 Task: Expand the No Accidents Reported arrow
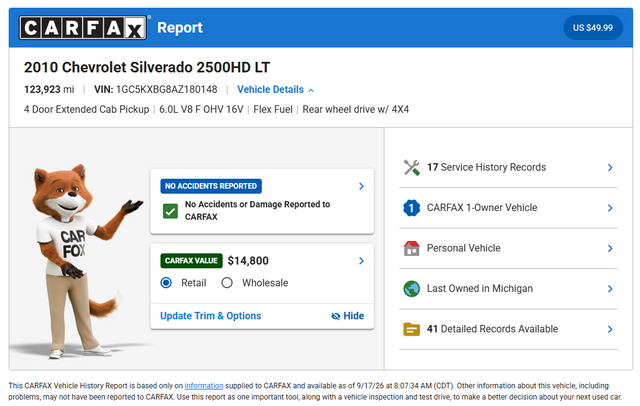361,186
